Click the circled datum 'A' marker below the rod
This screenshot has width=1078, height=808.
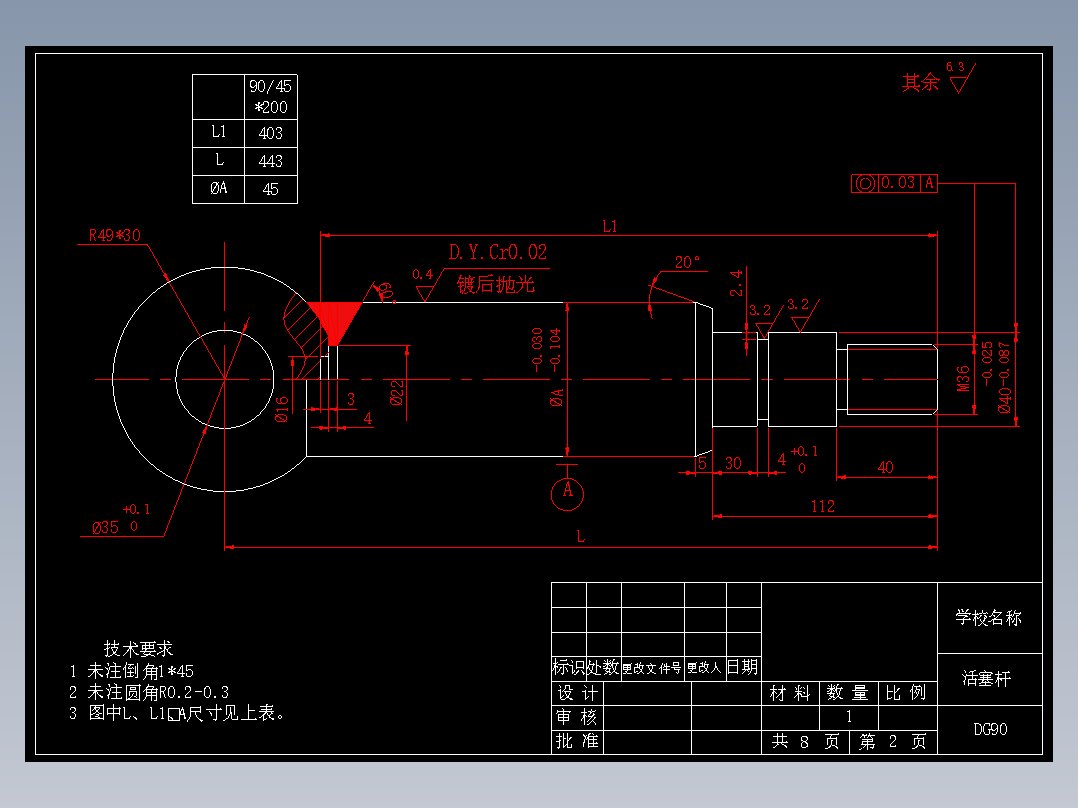pyautogui.click(x=567, y=494)
